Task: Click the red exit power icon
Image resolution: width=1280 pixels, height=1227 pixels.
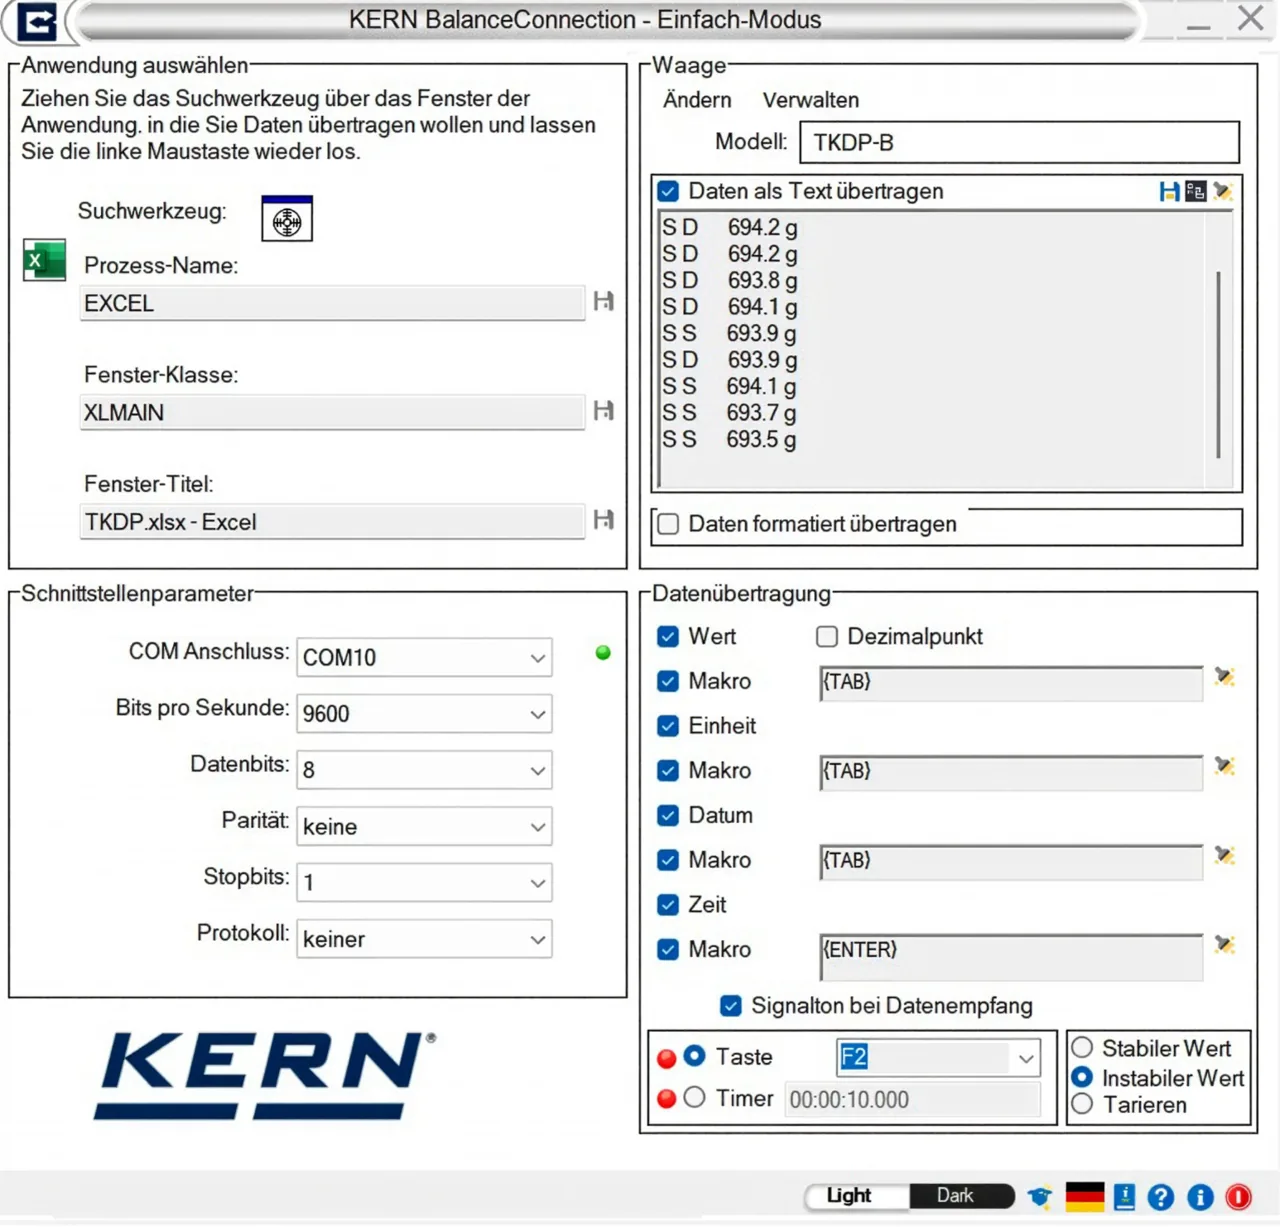Action: click(1239, 1197)
